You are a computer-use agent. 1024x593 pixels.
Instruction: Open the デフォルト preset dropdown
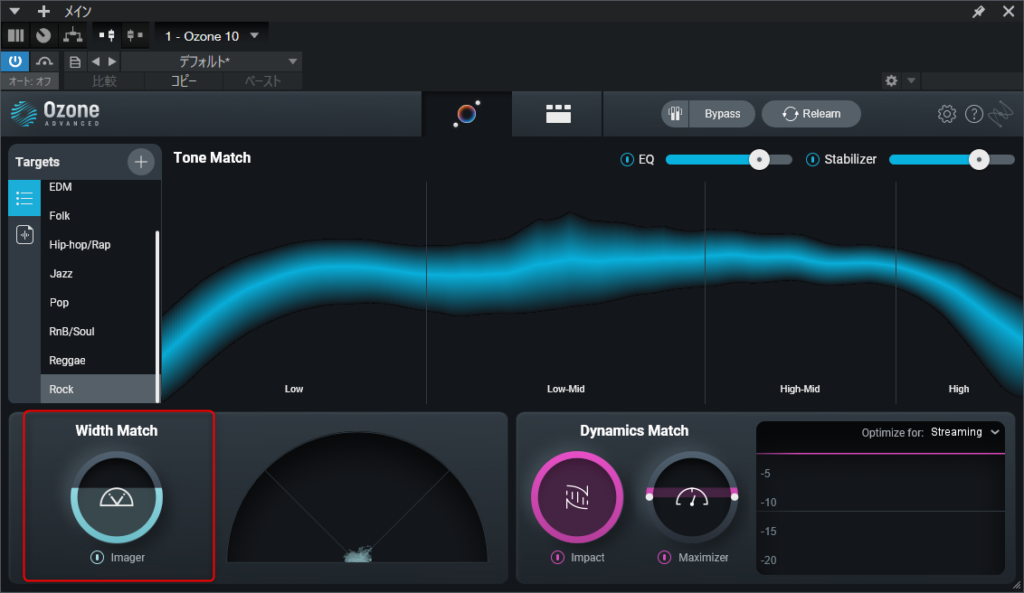(x=212, y=61)
